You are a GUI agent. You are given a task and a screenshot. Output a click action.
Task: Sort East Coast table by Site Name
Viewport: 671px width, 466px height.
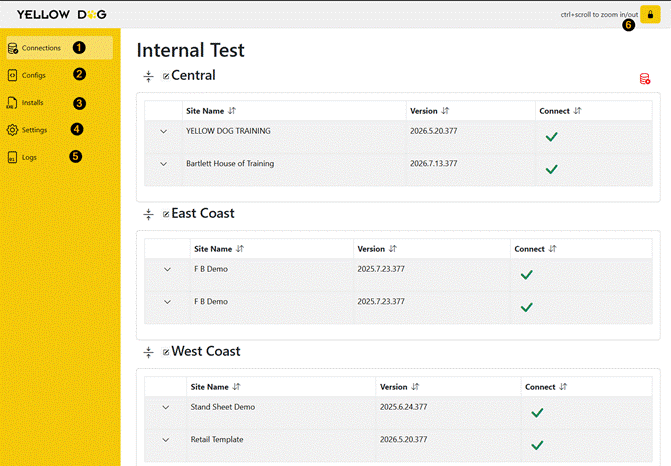tap(240, 249)
